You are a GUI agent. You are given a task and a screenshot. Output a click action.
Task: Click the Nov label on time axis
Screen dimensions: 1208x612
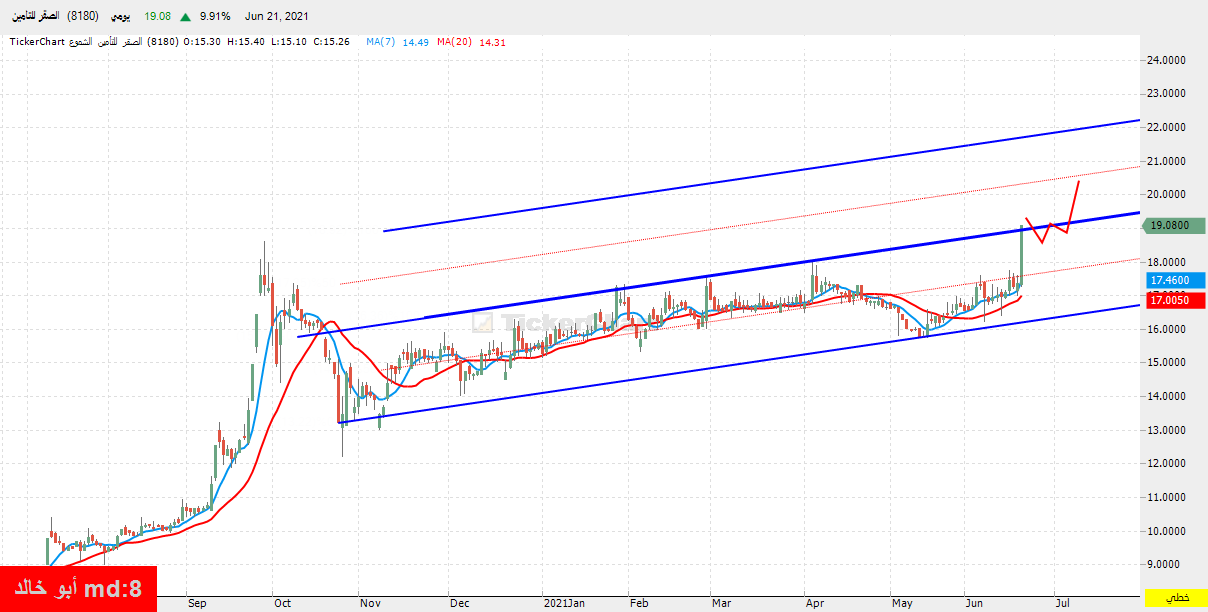pos(369,603)
